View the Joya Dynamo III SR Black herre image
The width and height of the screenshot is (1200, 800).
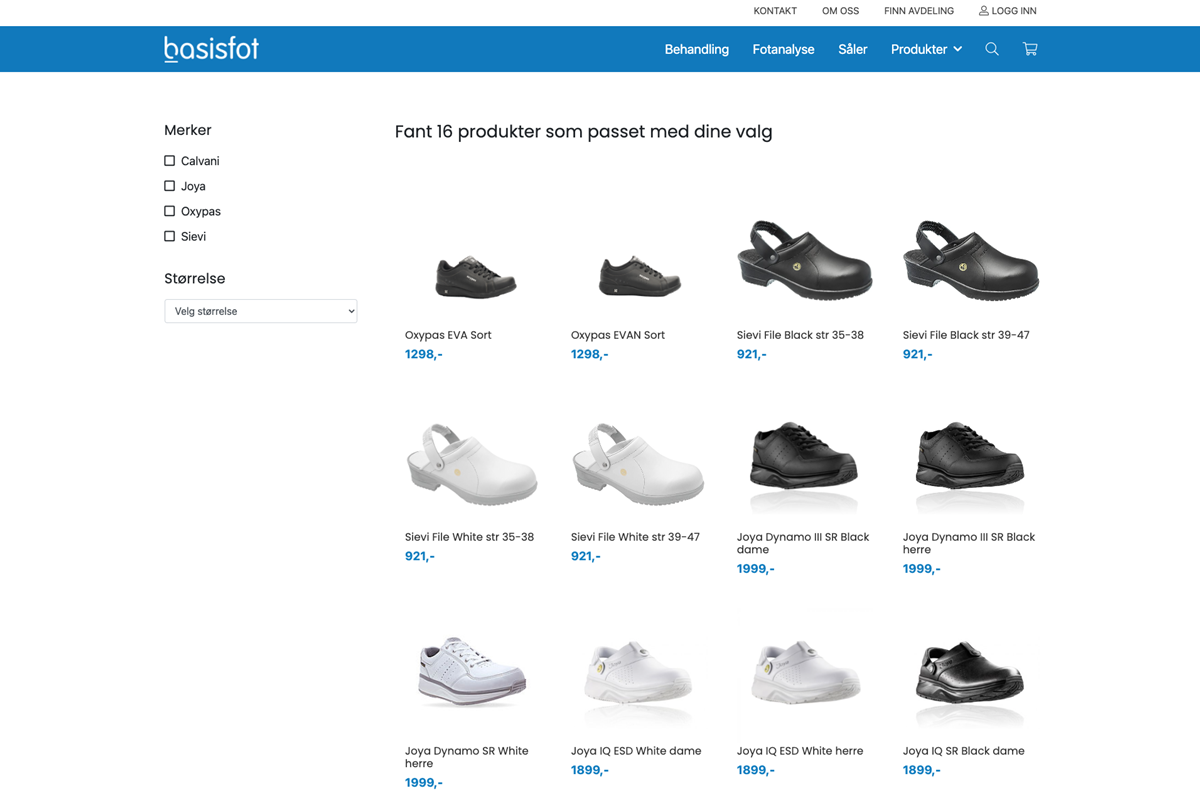click(x=970, y=466)
